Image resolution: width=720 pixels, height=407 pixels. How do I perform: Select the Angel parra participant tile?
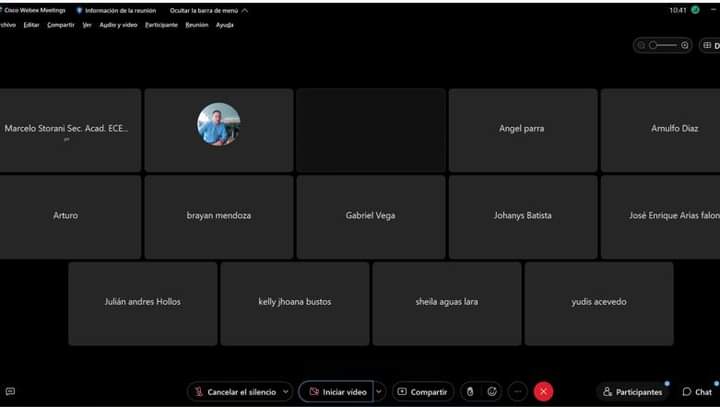(x=523, y=130)
